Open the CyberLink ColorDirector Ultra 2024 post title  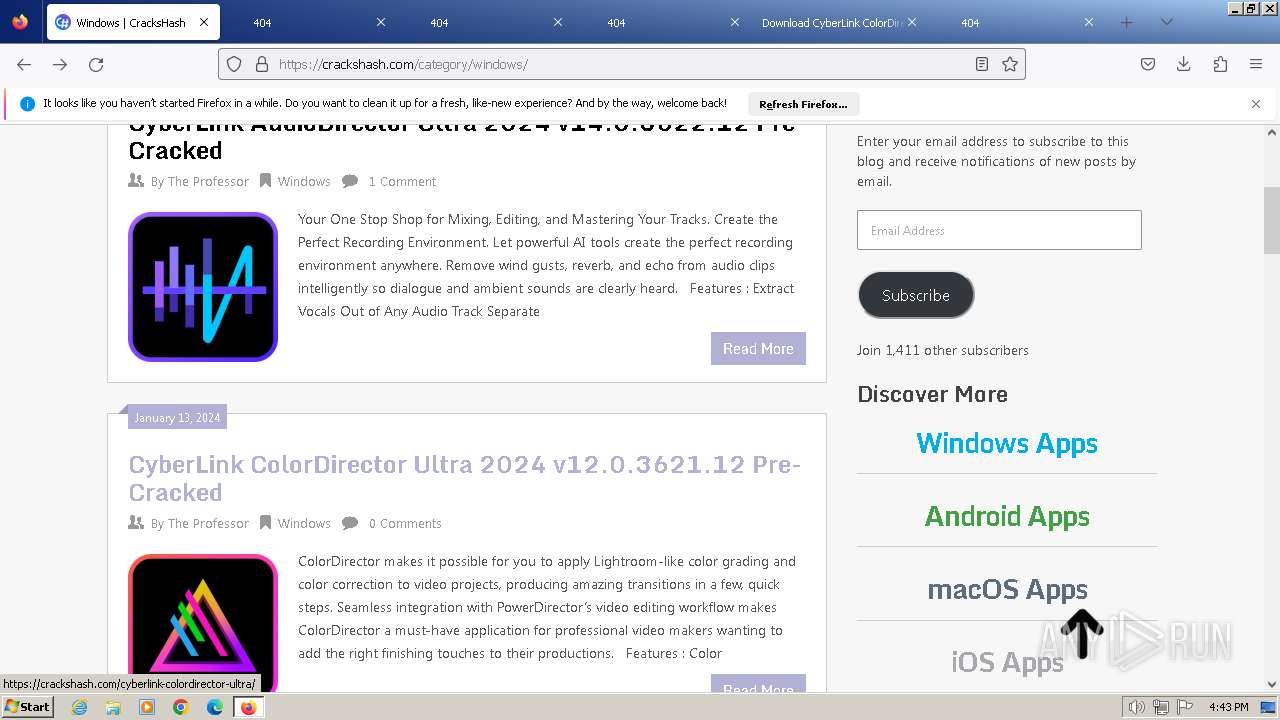465,478
